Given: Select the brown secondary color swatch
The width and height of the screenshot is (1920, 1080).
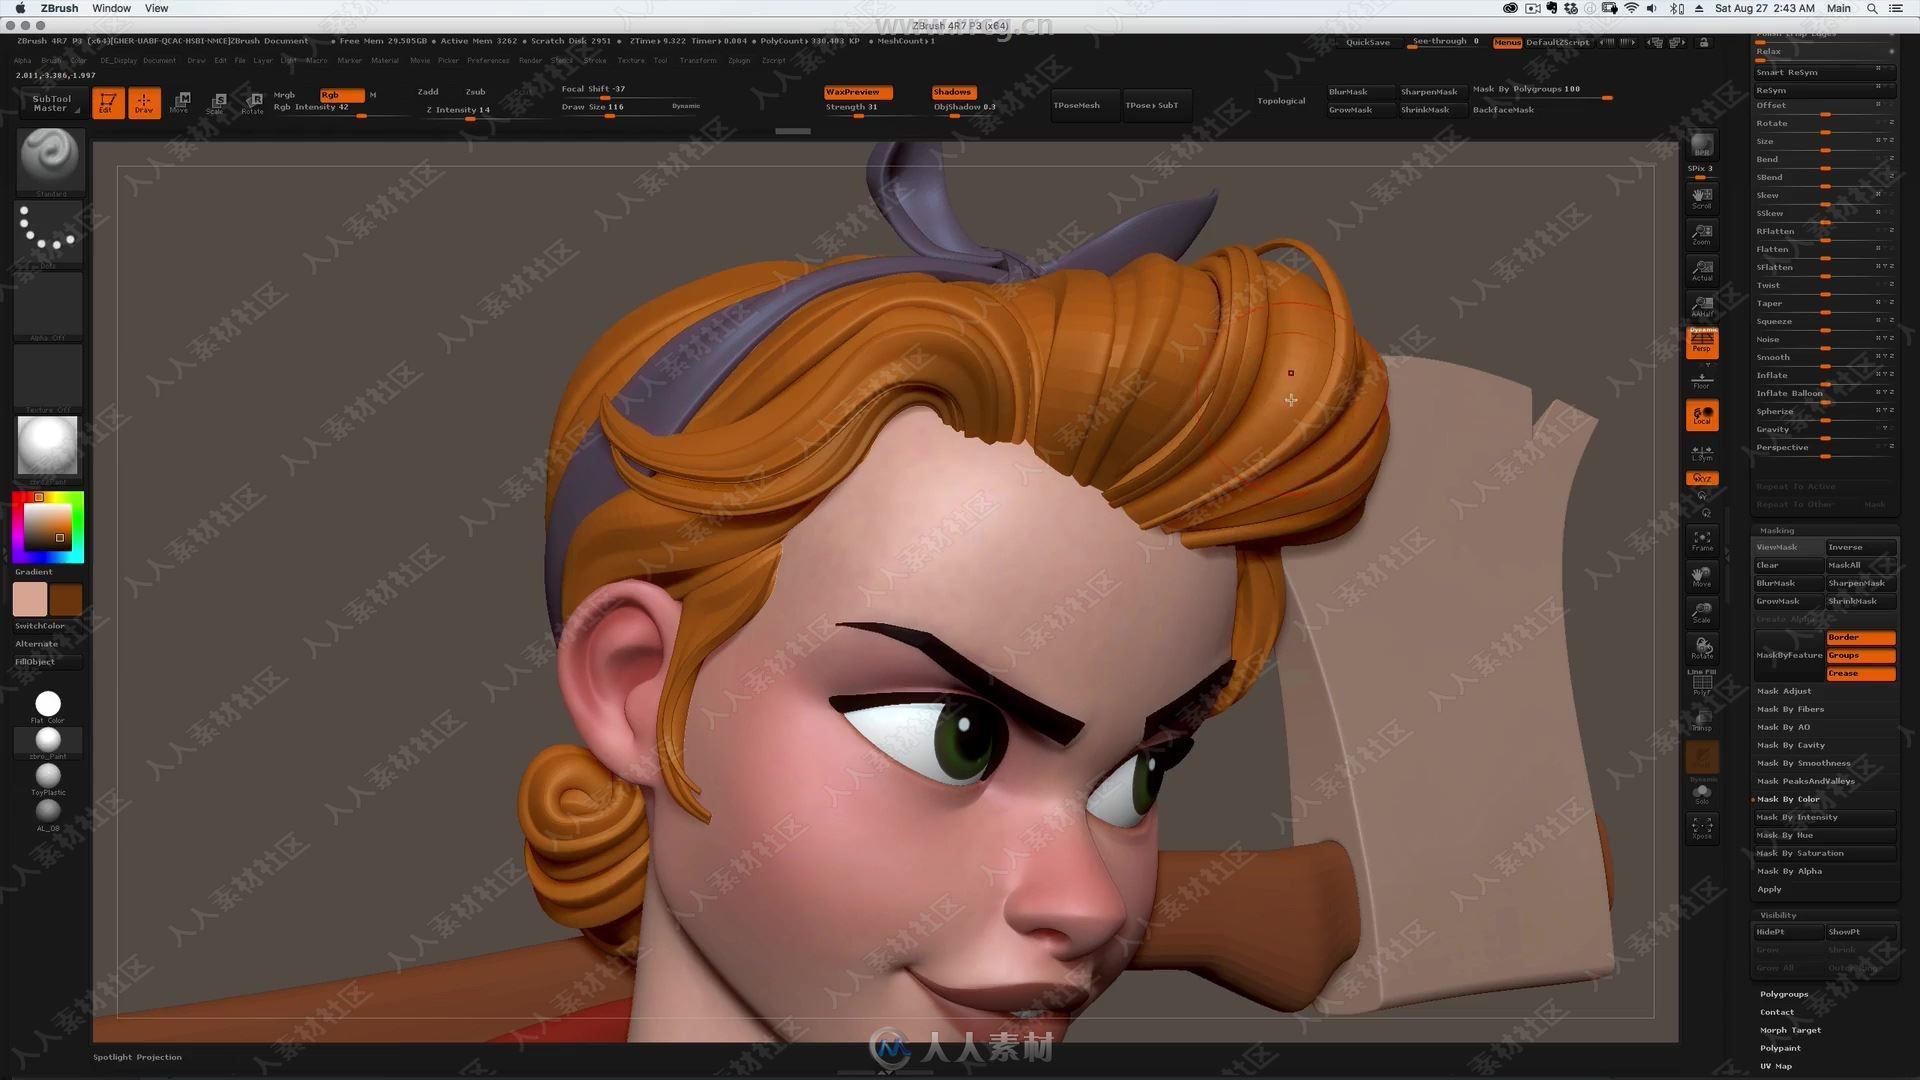Looking at the screenshot, I should pos(66,599).
